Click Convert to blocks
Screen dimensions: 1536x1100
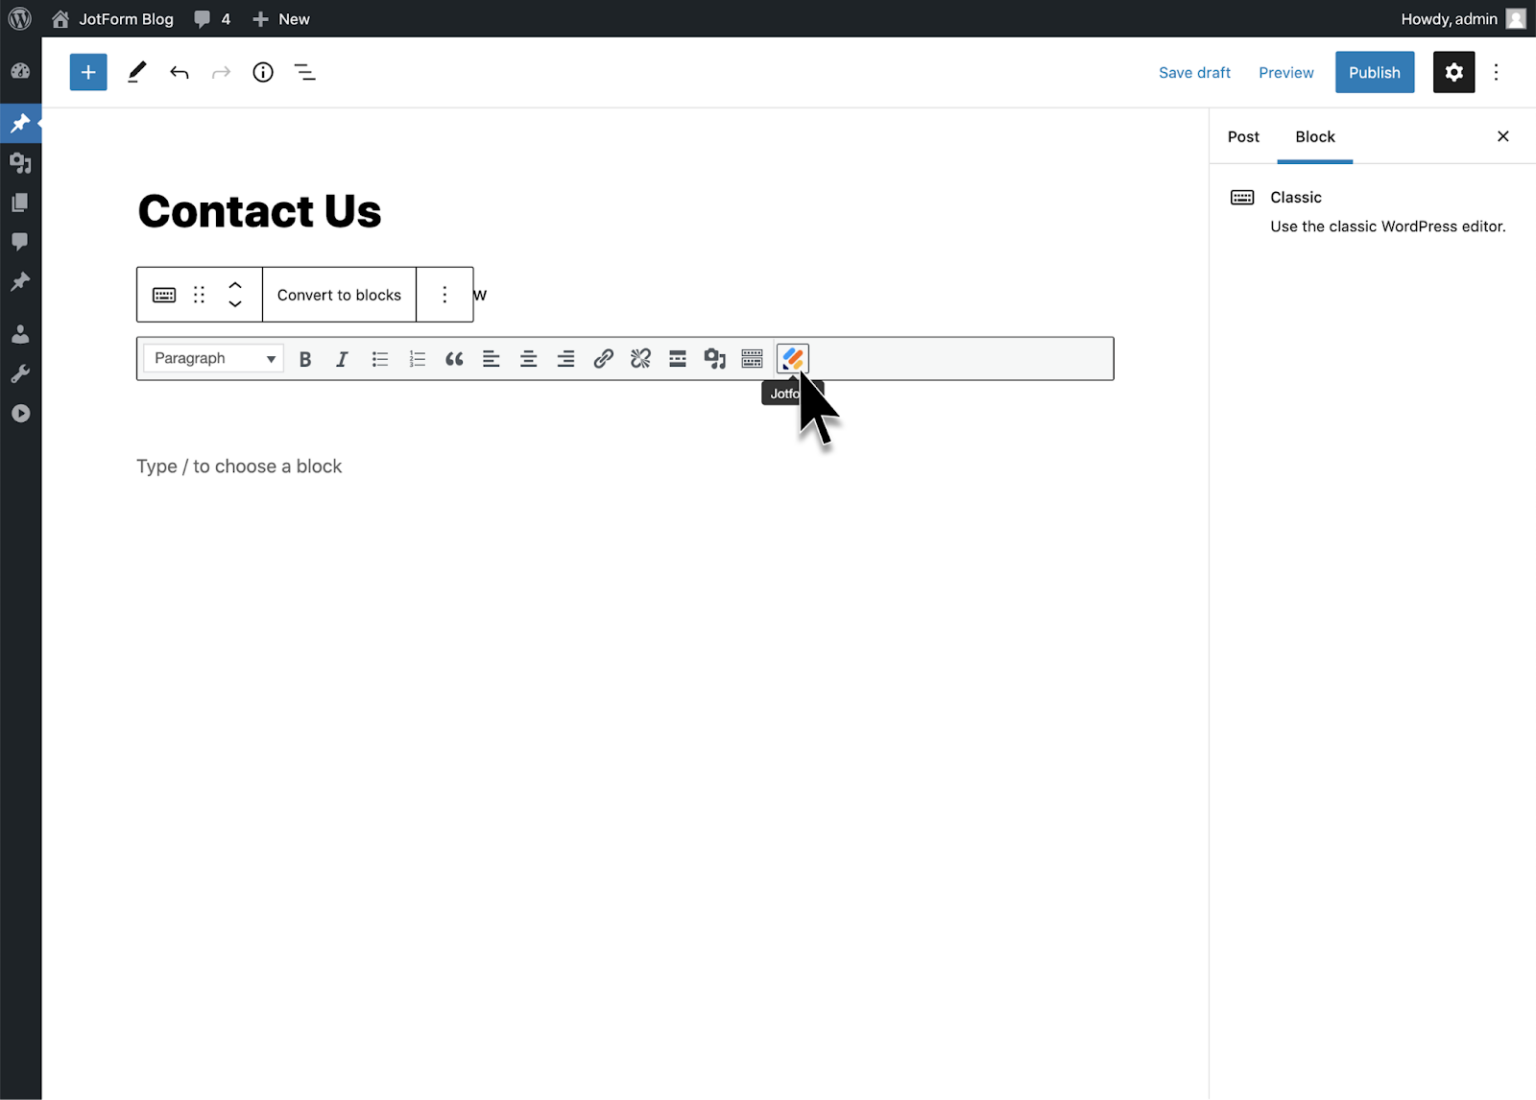pyautogui.click(x=339, y=294)
